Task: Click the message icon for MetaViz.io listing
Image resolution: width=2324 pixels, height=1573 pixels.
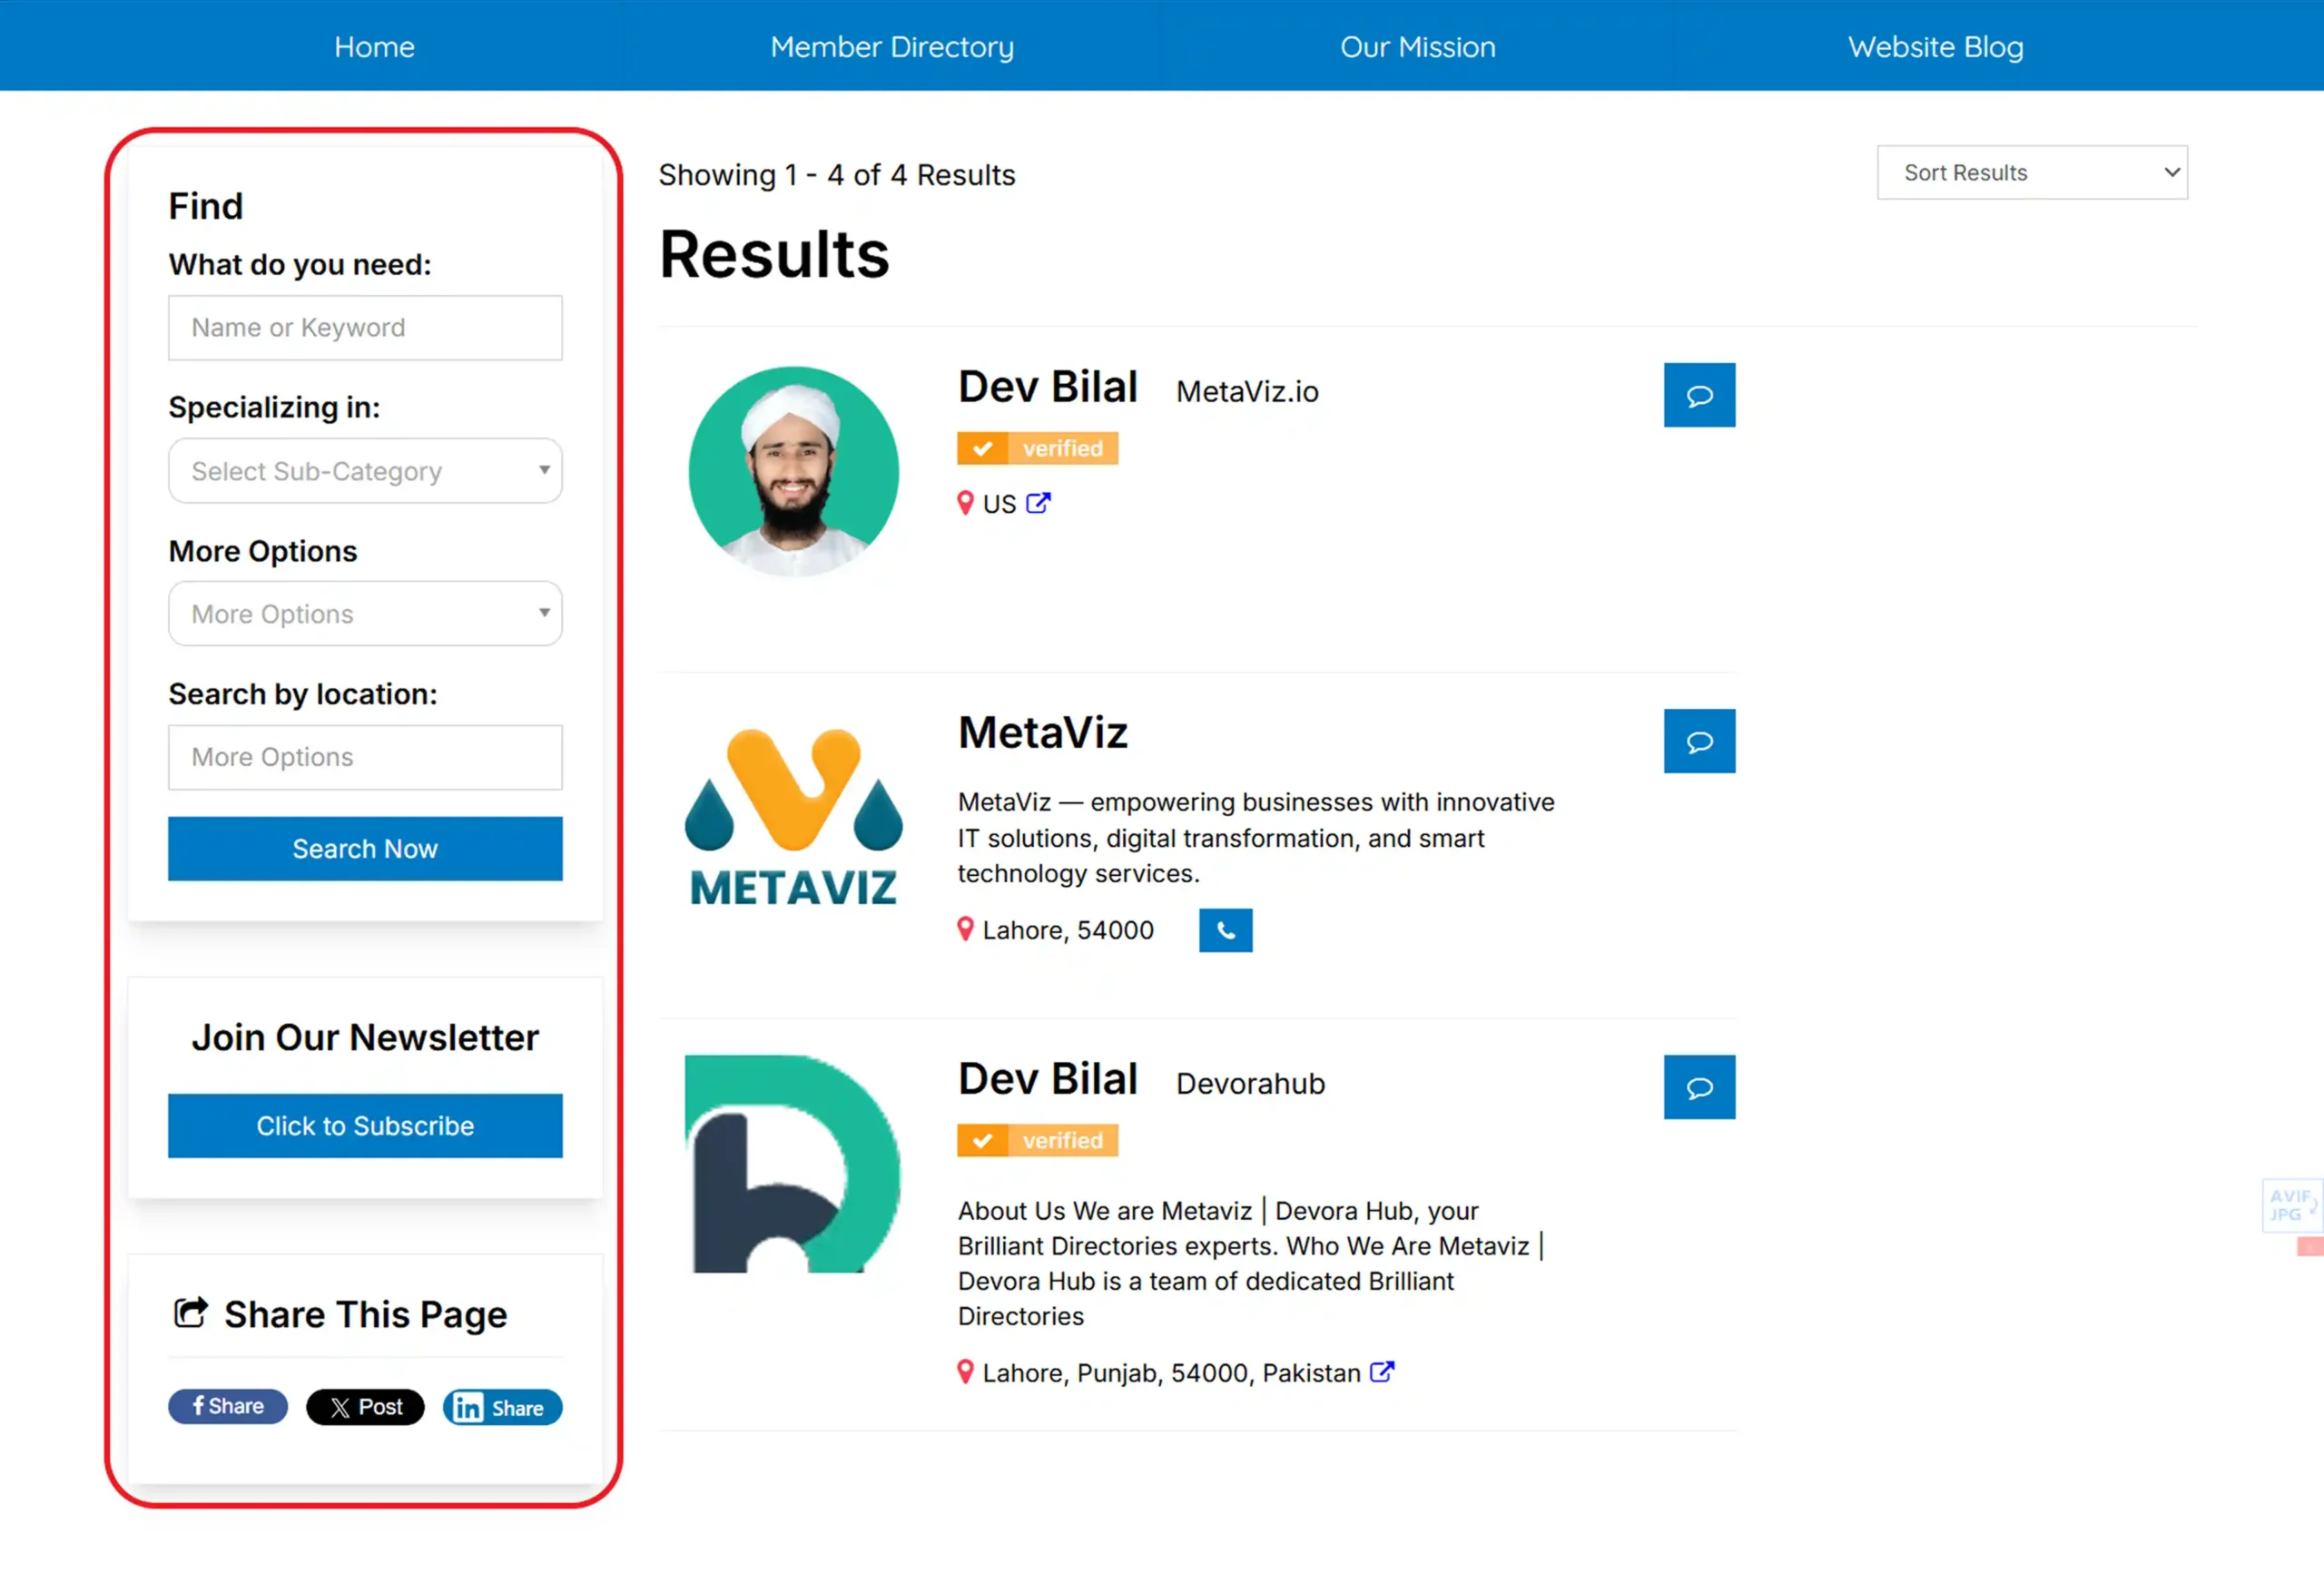Action: coord(1699,395)
